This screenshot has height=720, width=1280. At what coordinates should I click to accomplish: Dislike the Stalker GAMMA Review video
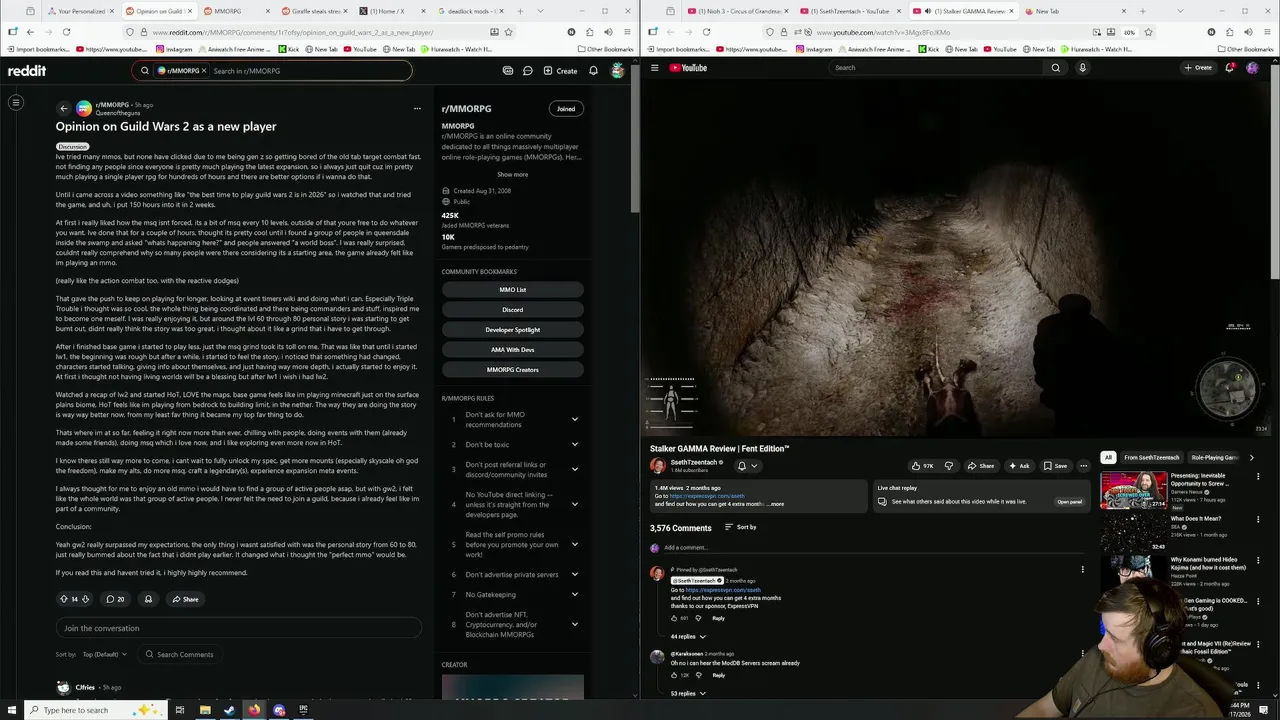[x=949, y=466]
